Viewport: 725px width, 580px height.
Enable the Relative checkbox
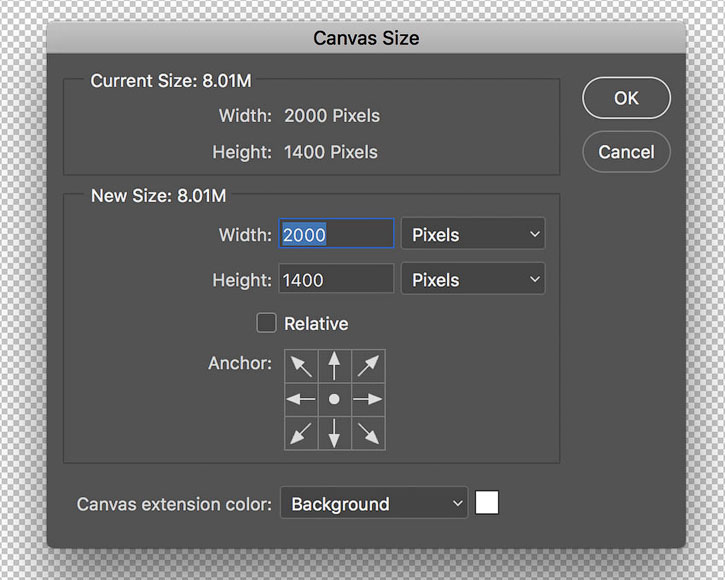coord(267,323)
